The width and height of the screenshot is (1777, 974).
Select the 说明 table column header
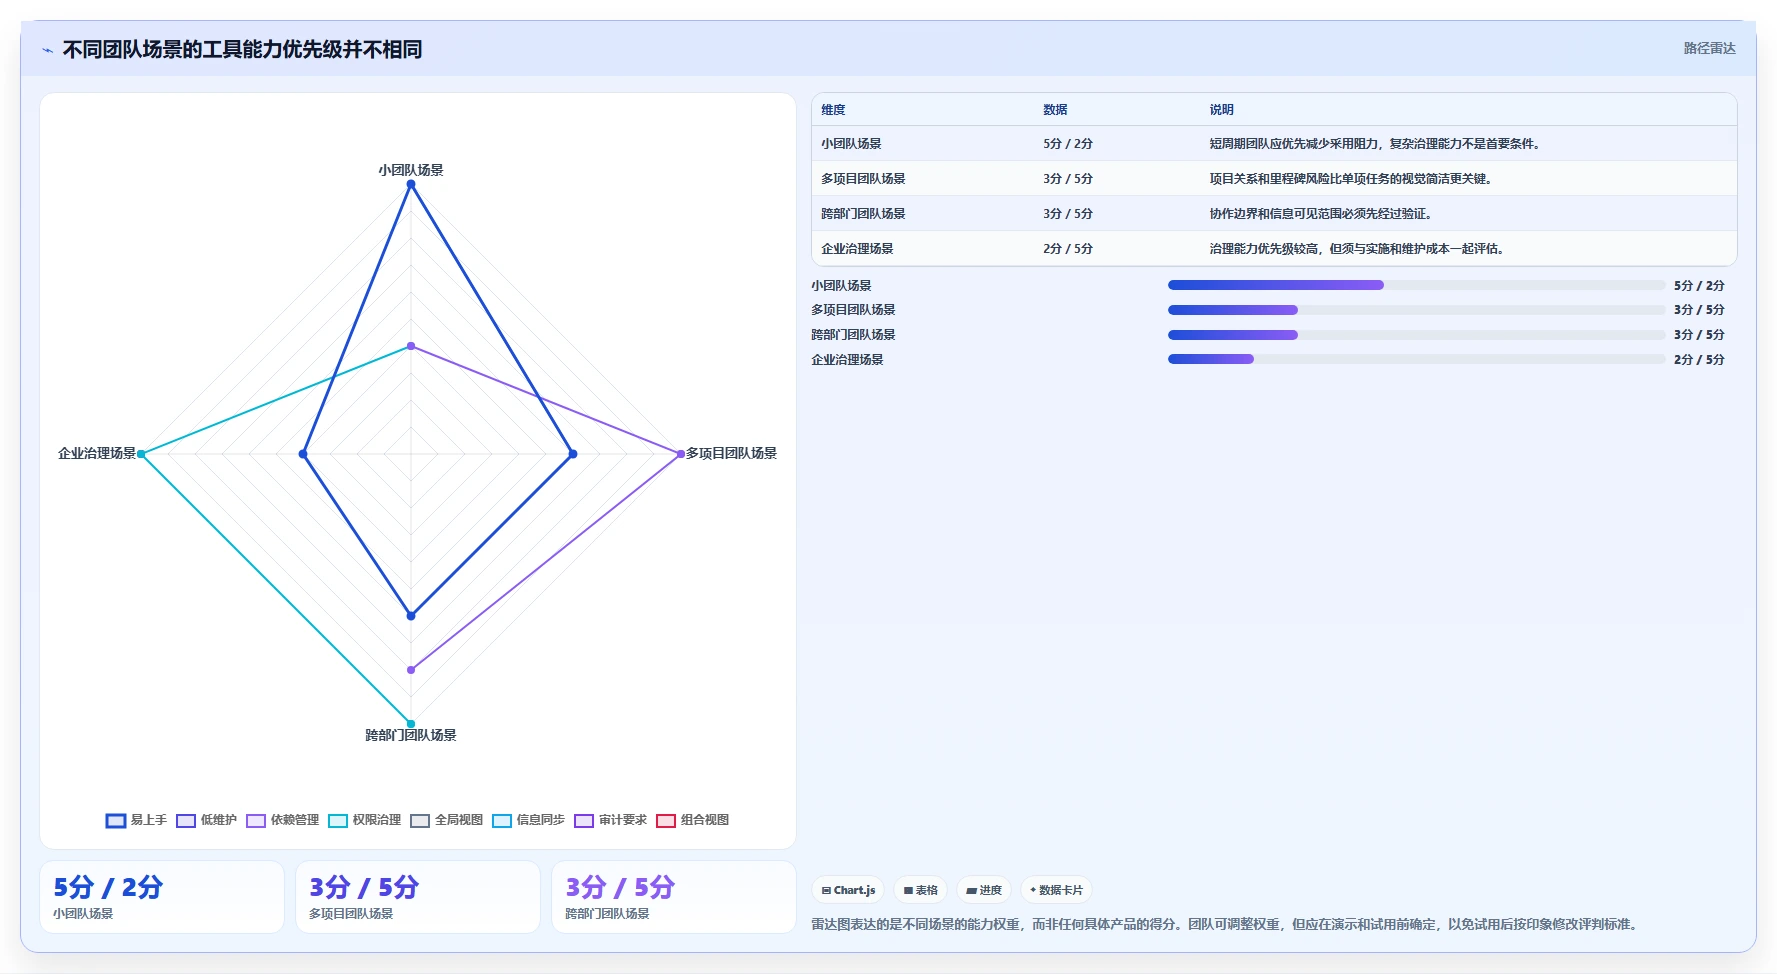(1221, 110)
